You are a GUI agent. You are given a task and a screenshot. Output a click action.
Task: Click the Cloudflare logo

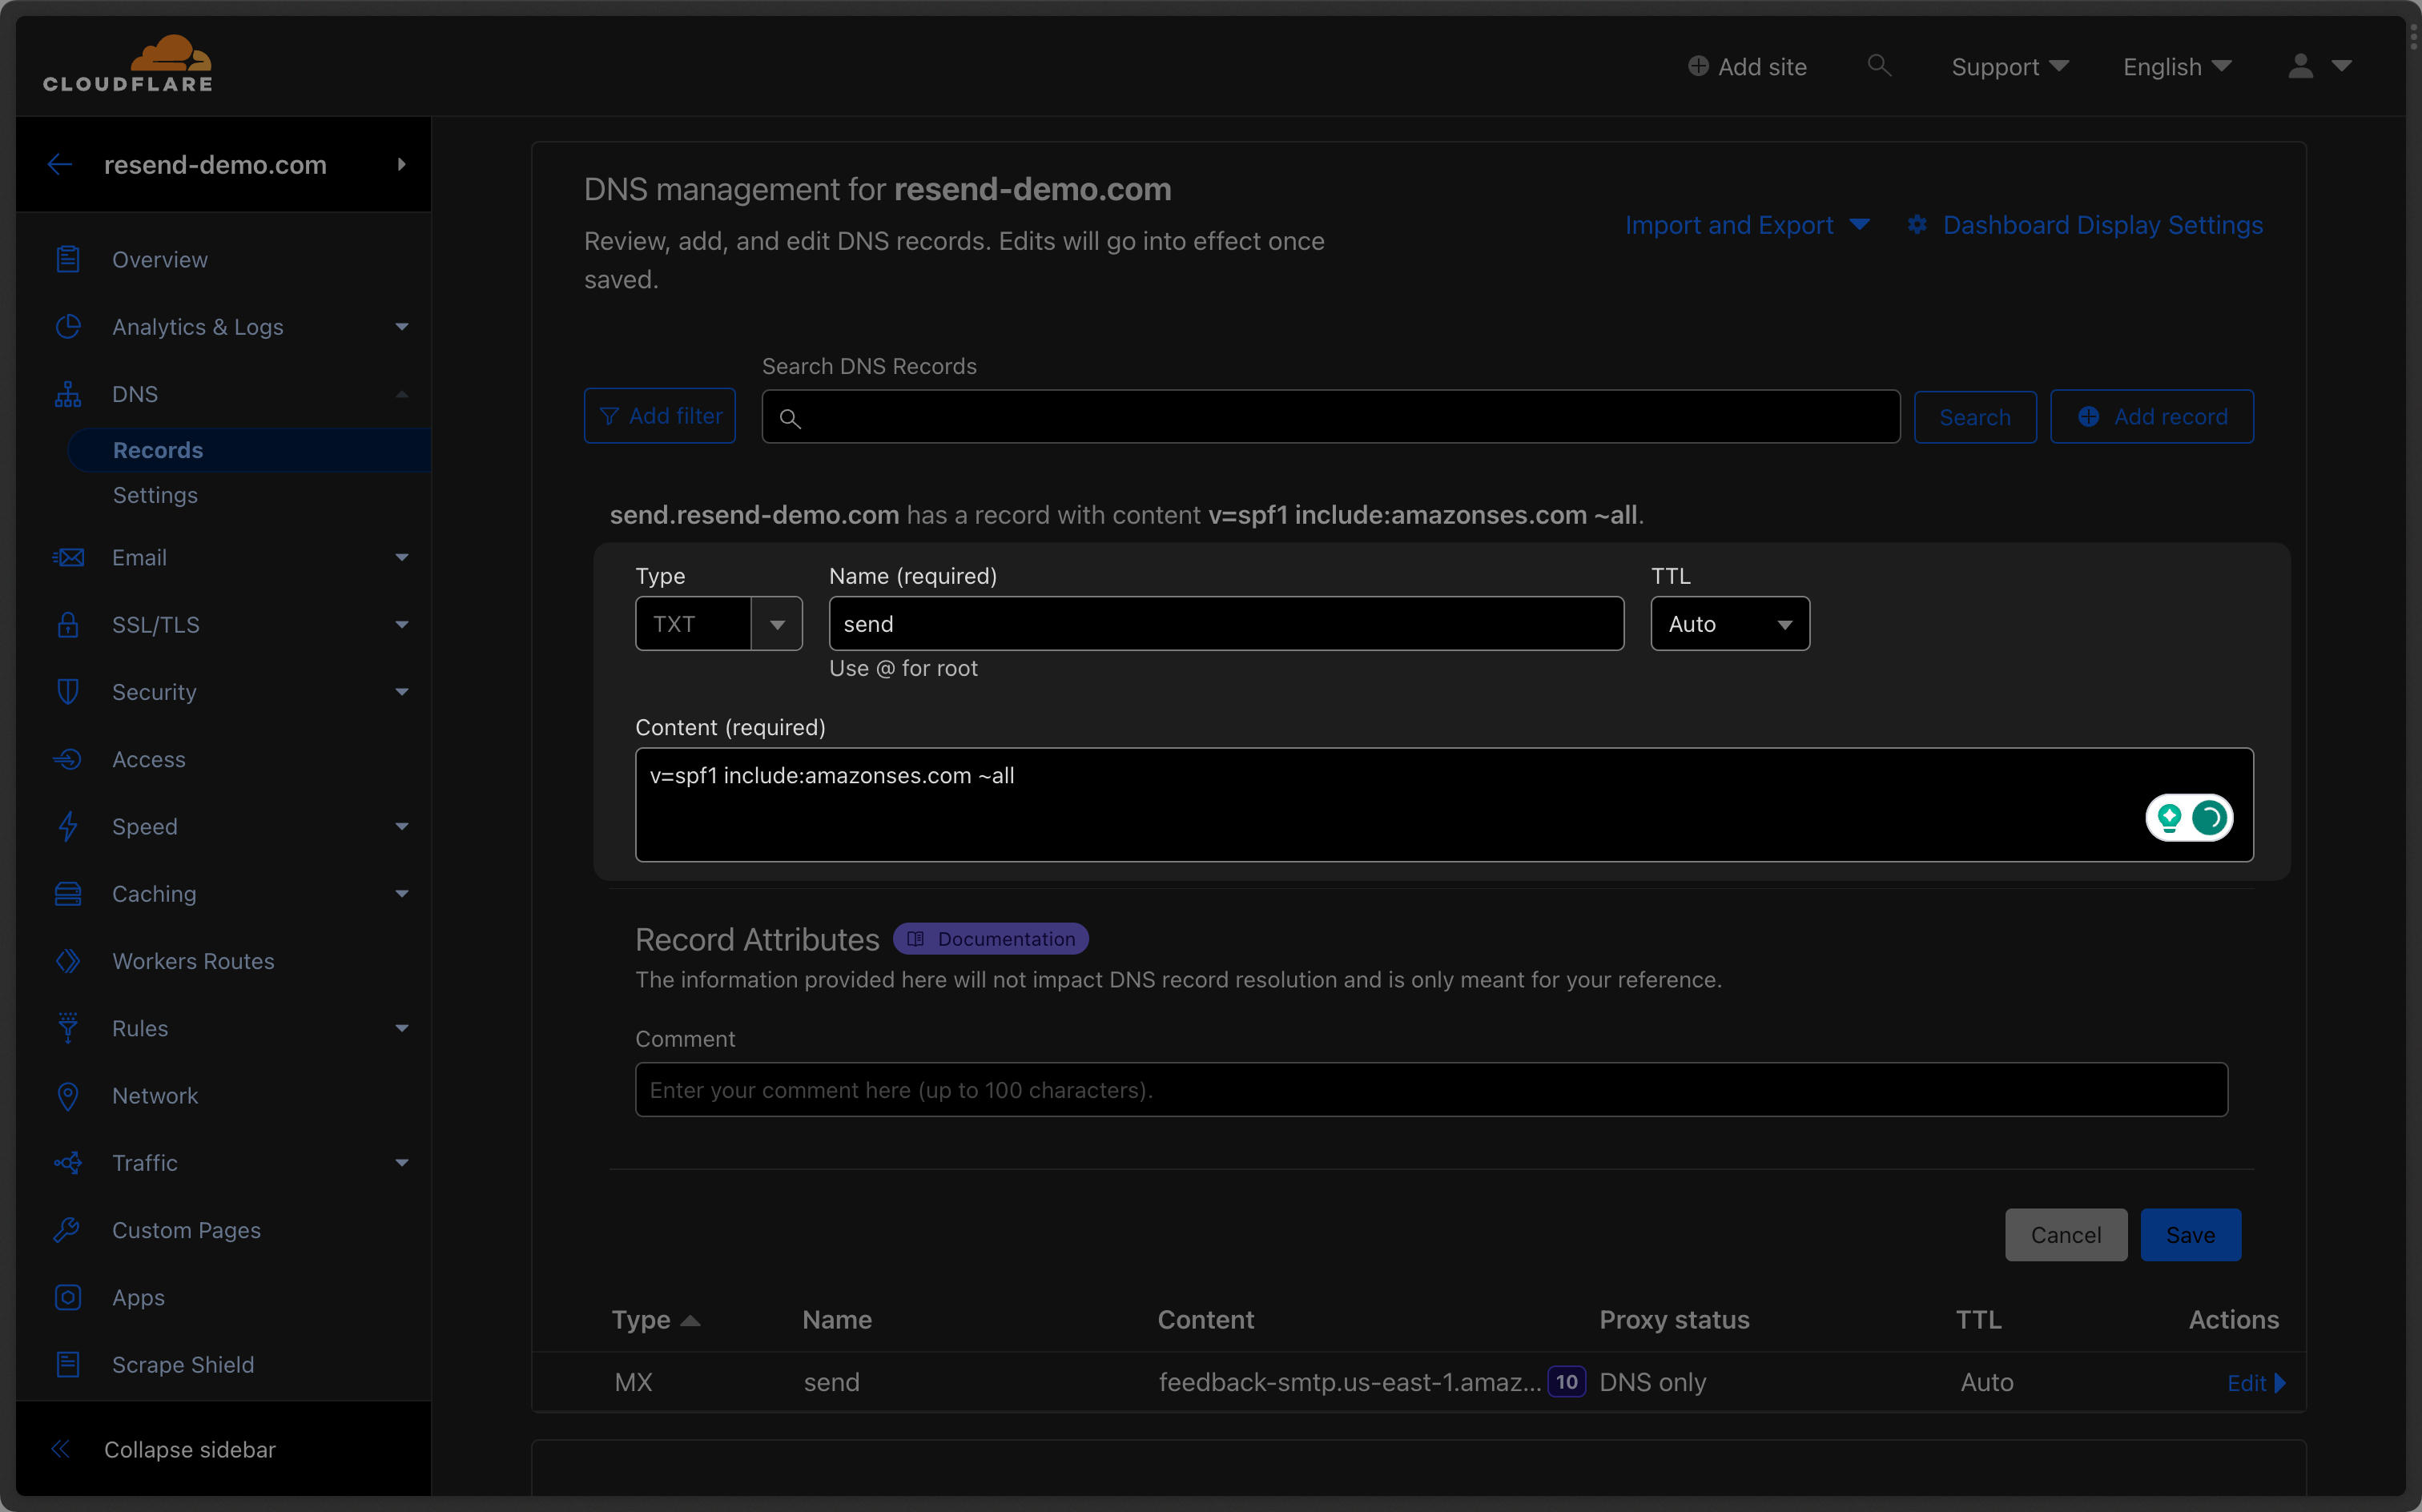point(127,64)
